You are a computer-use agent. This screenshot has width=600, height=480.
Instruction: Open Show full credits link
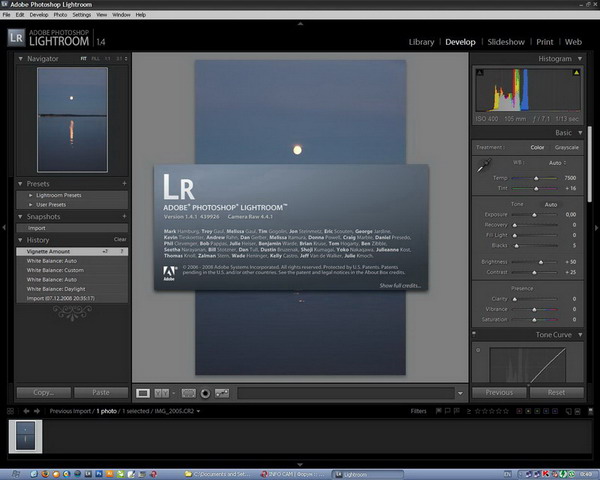pos(400,286)
